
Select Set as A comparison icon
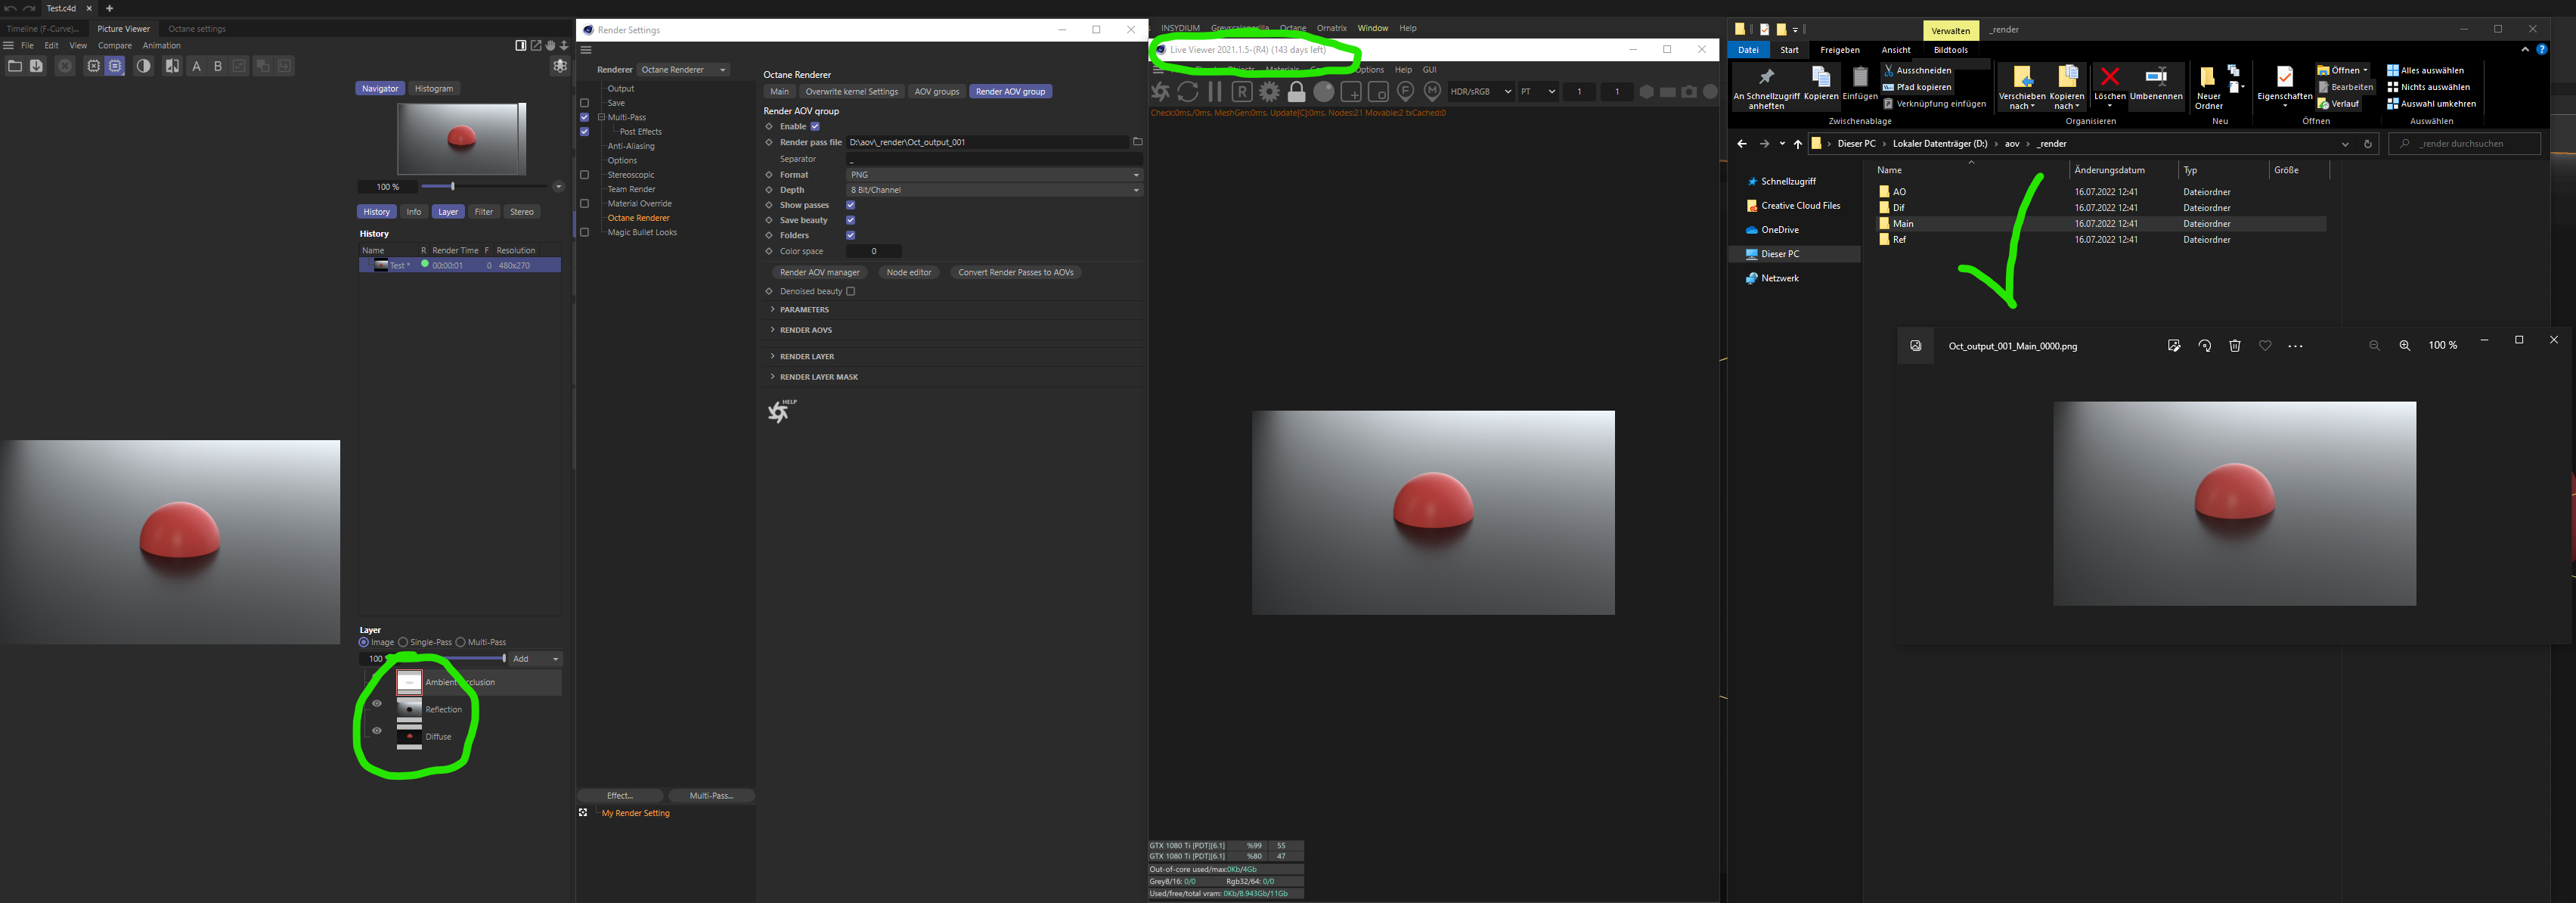point(197,66)
